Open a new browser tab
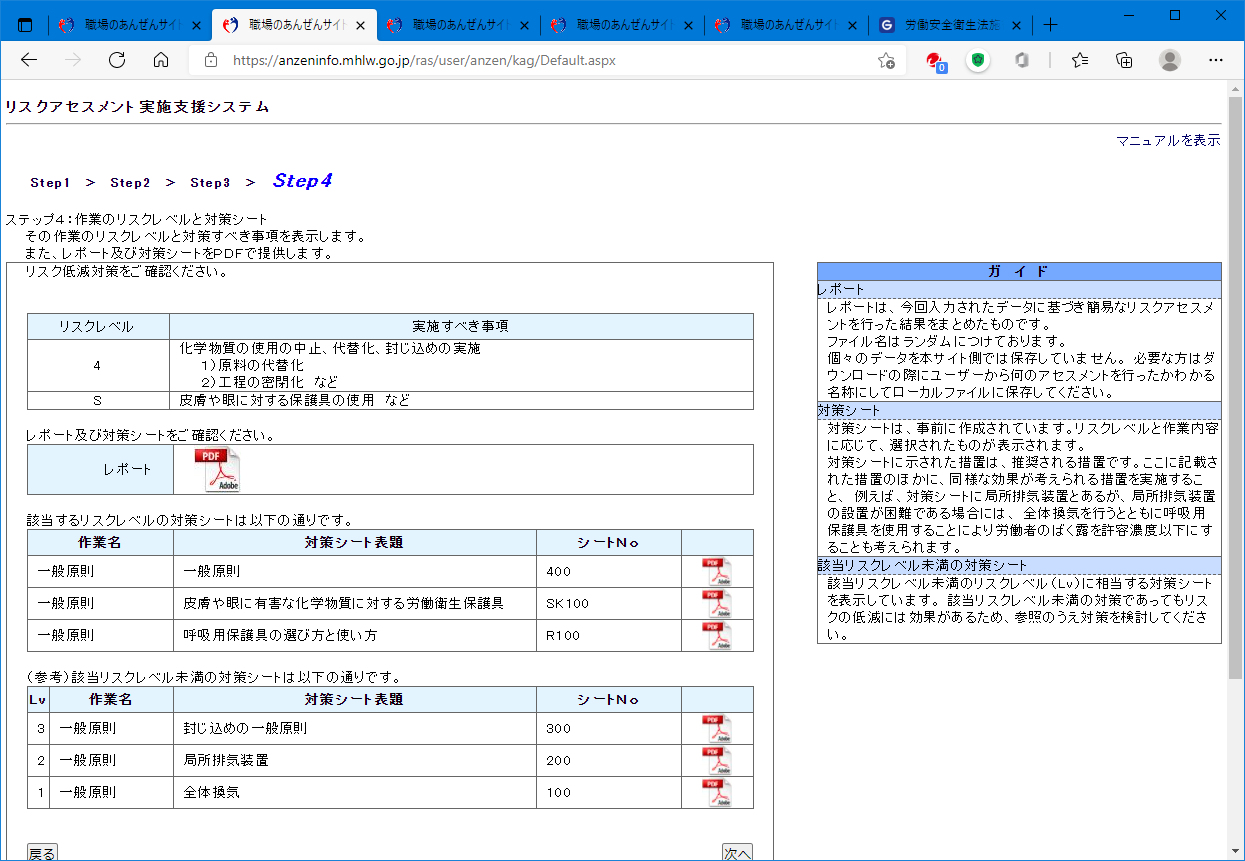 pos(1050,25)
